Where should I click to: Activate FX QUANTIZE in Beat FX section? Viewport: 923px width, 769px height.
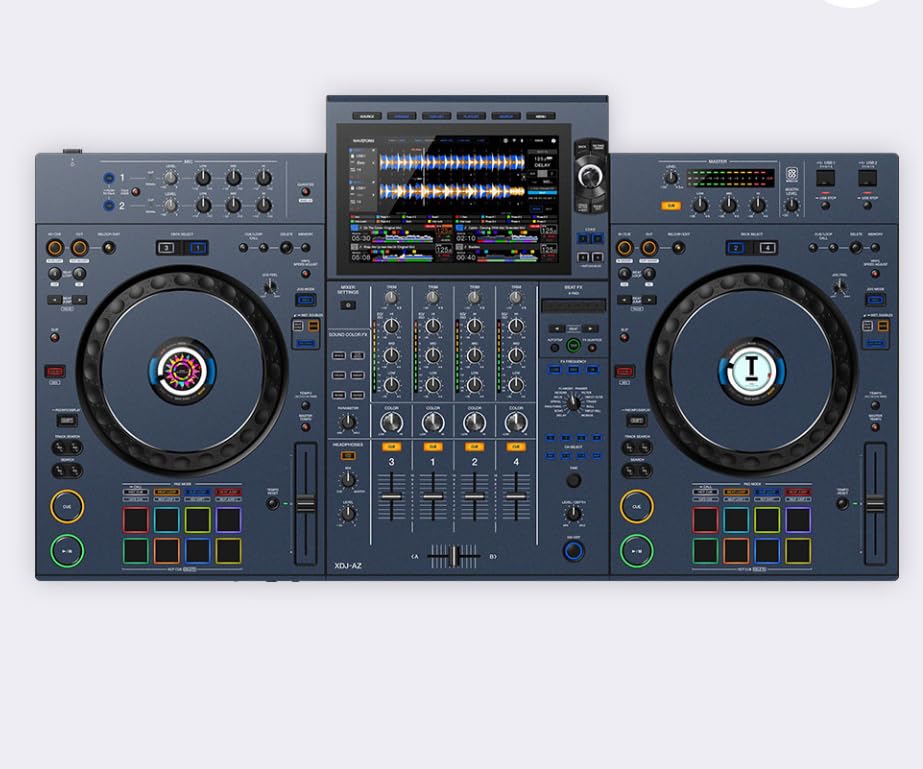[x=592, y=347]
